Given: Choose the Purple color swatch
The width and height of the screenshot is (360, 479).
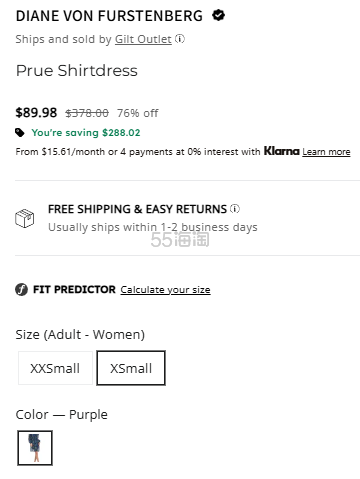Looking at the screenshot, I should coord(35,448).
